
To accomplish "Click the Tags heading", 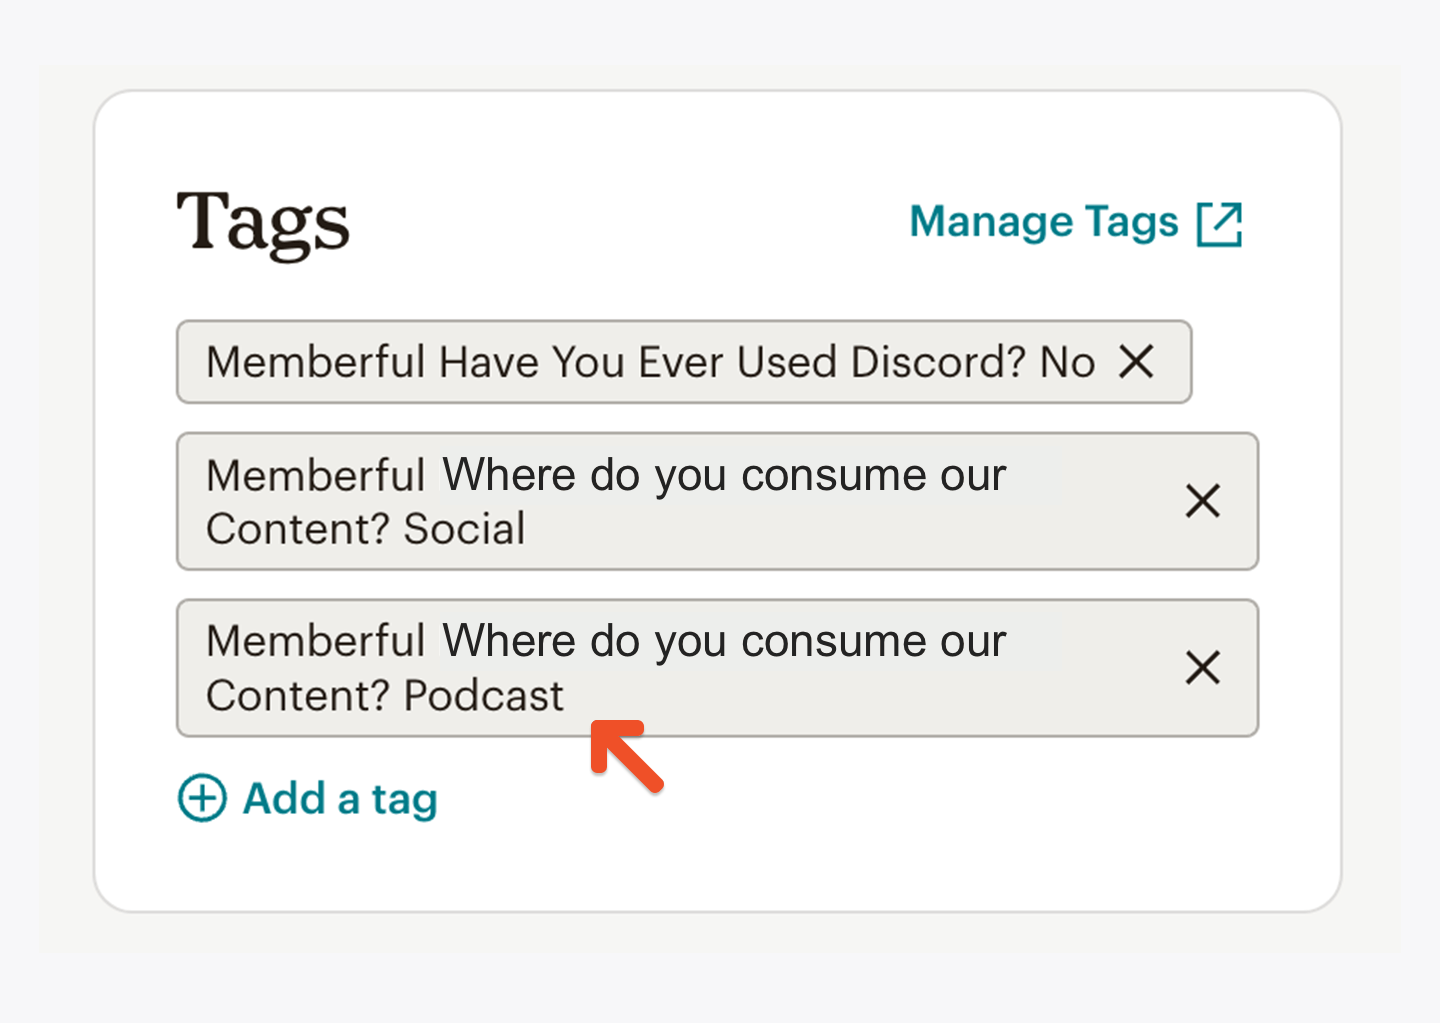I will point(263,224).
